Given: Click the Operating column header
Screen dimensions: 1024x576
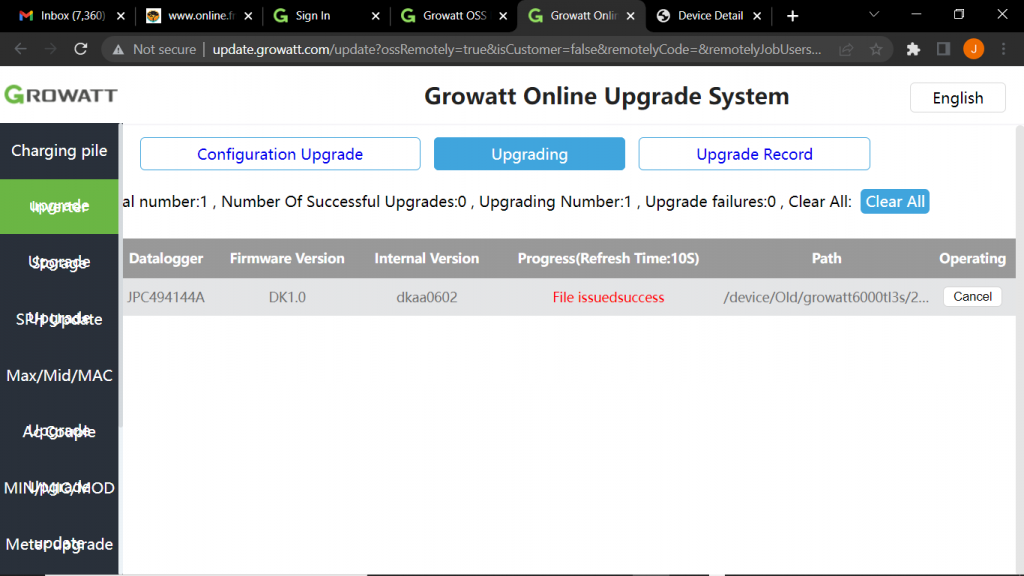Looking at the screenshot, I should 972,259.
